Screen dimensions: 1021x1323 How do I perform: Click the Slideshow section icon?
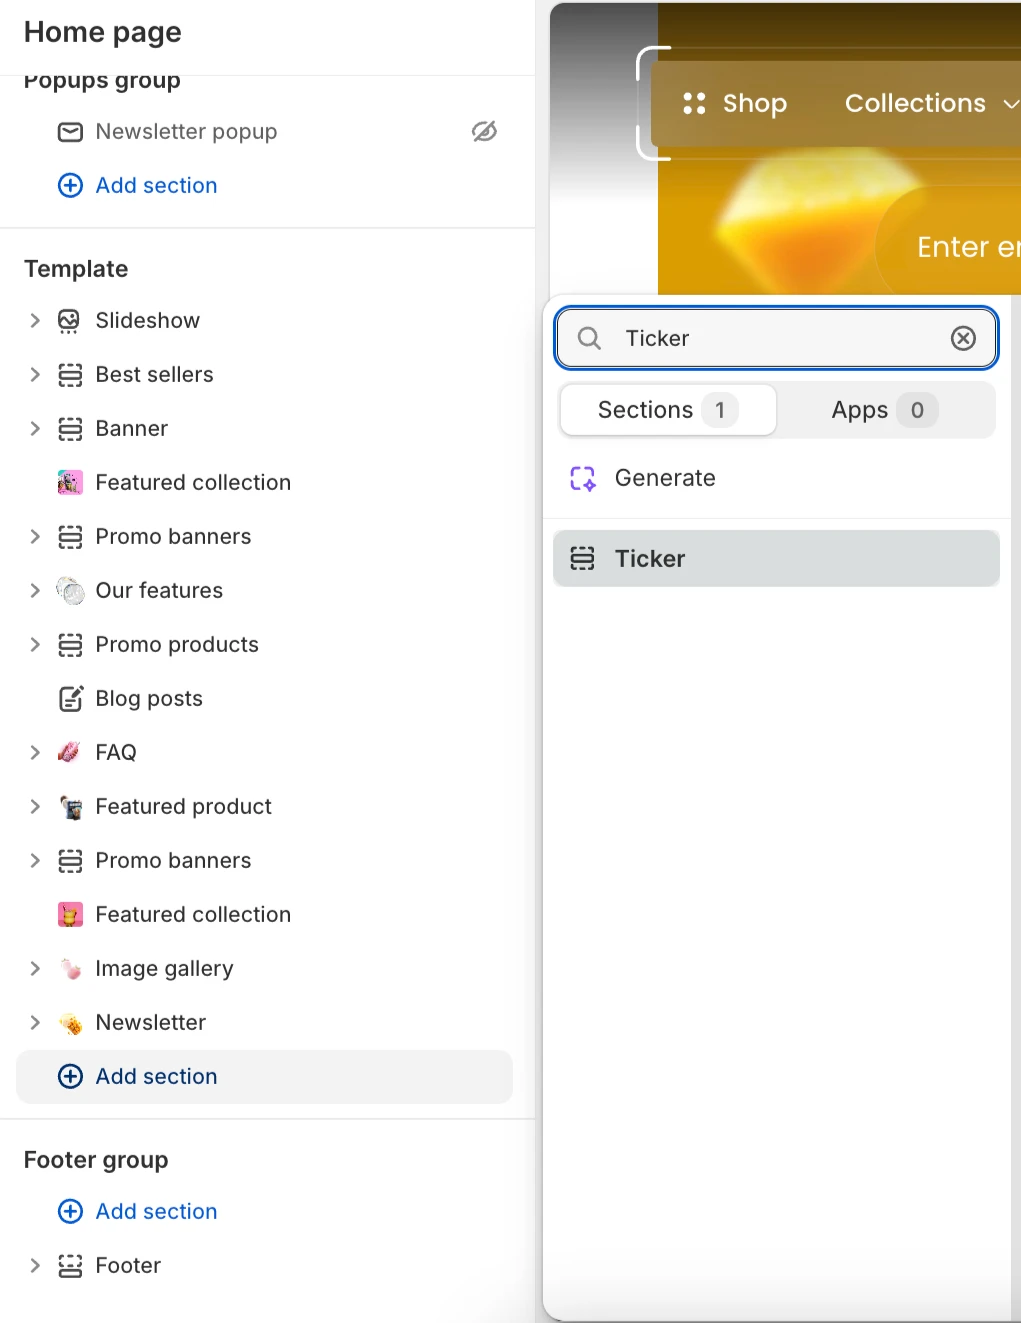tap(69, 321)
